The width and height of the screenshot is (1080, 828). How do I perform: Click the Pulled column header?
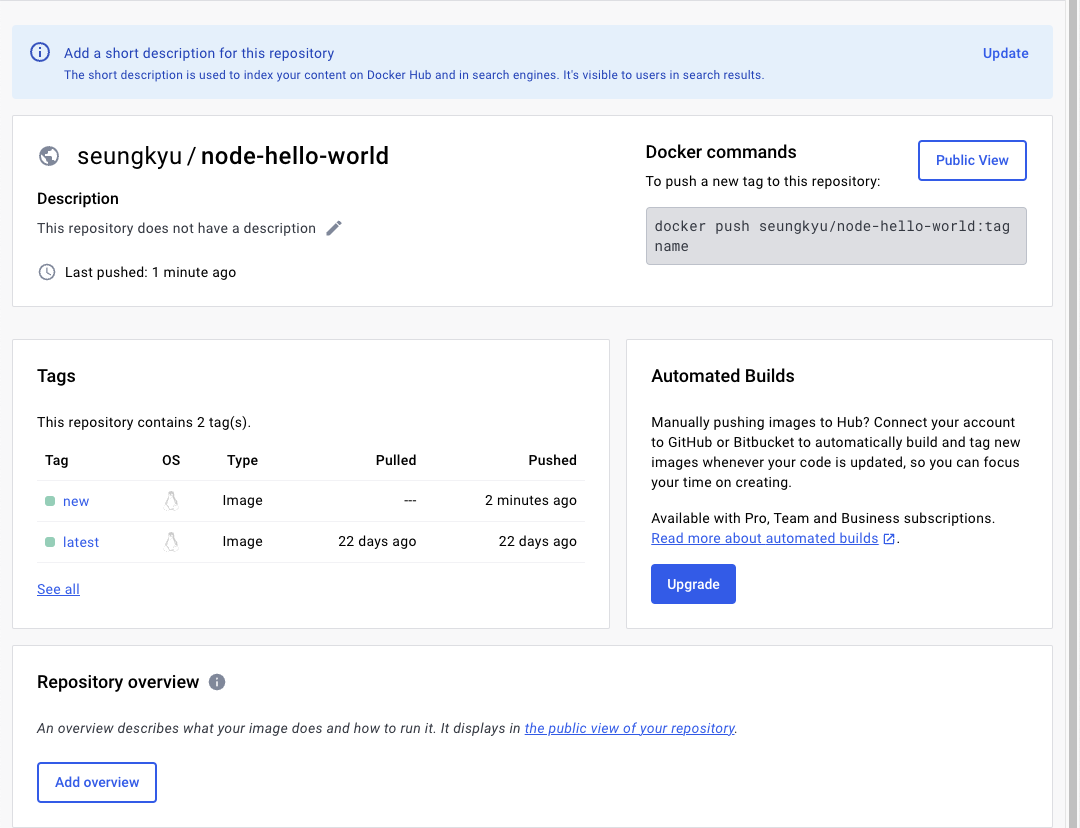click(x=396, y=460)
